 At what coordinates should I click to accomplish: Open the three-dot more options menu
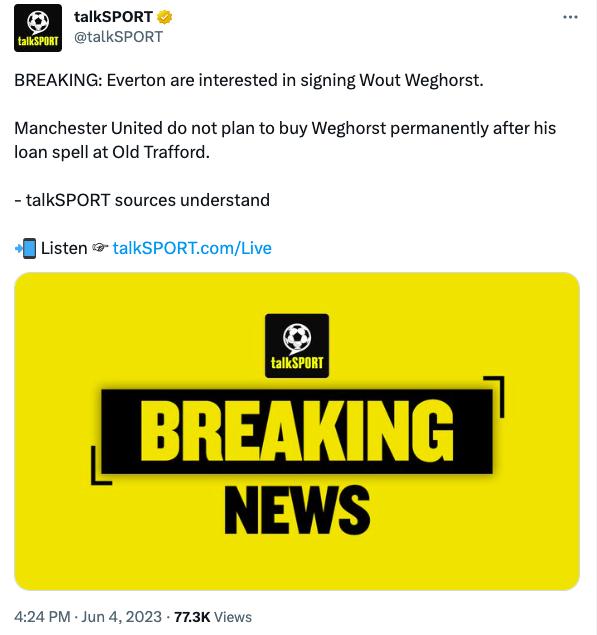click(570, 17)
